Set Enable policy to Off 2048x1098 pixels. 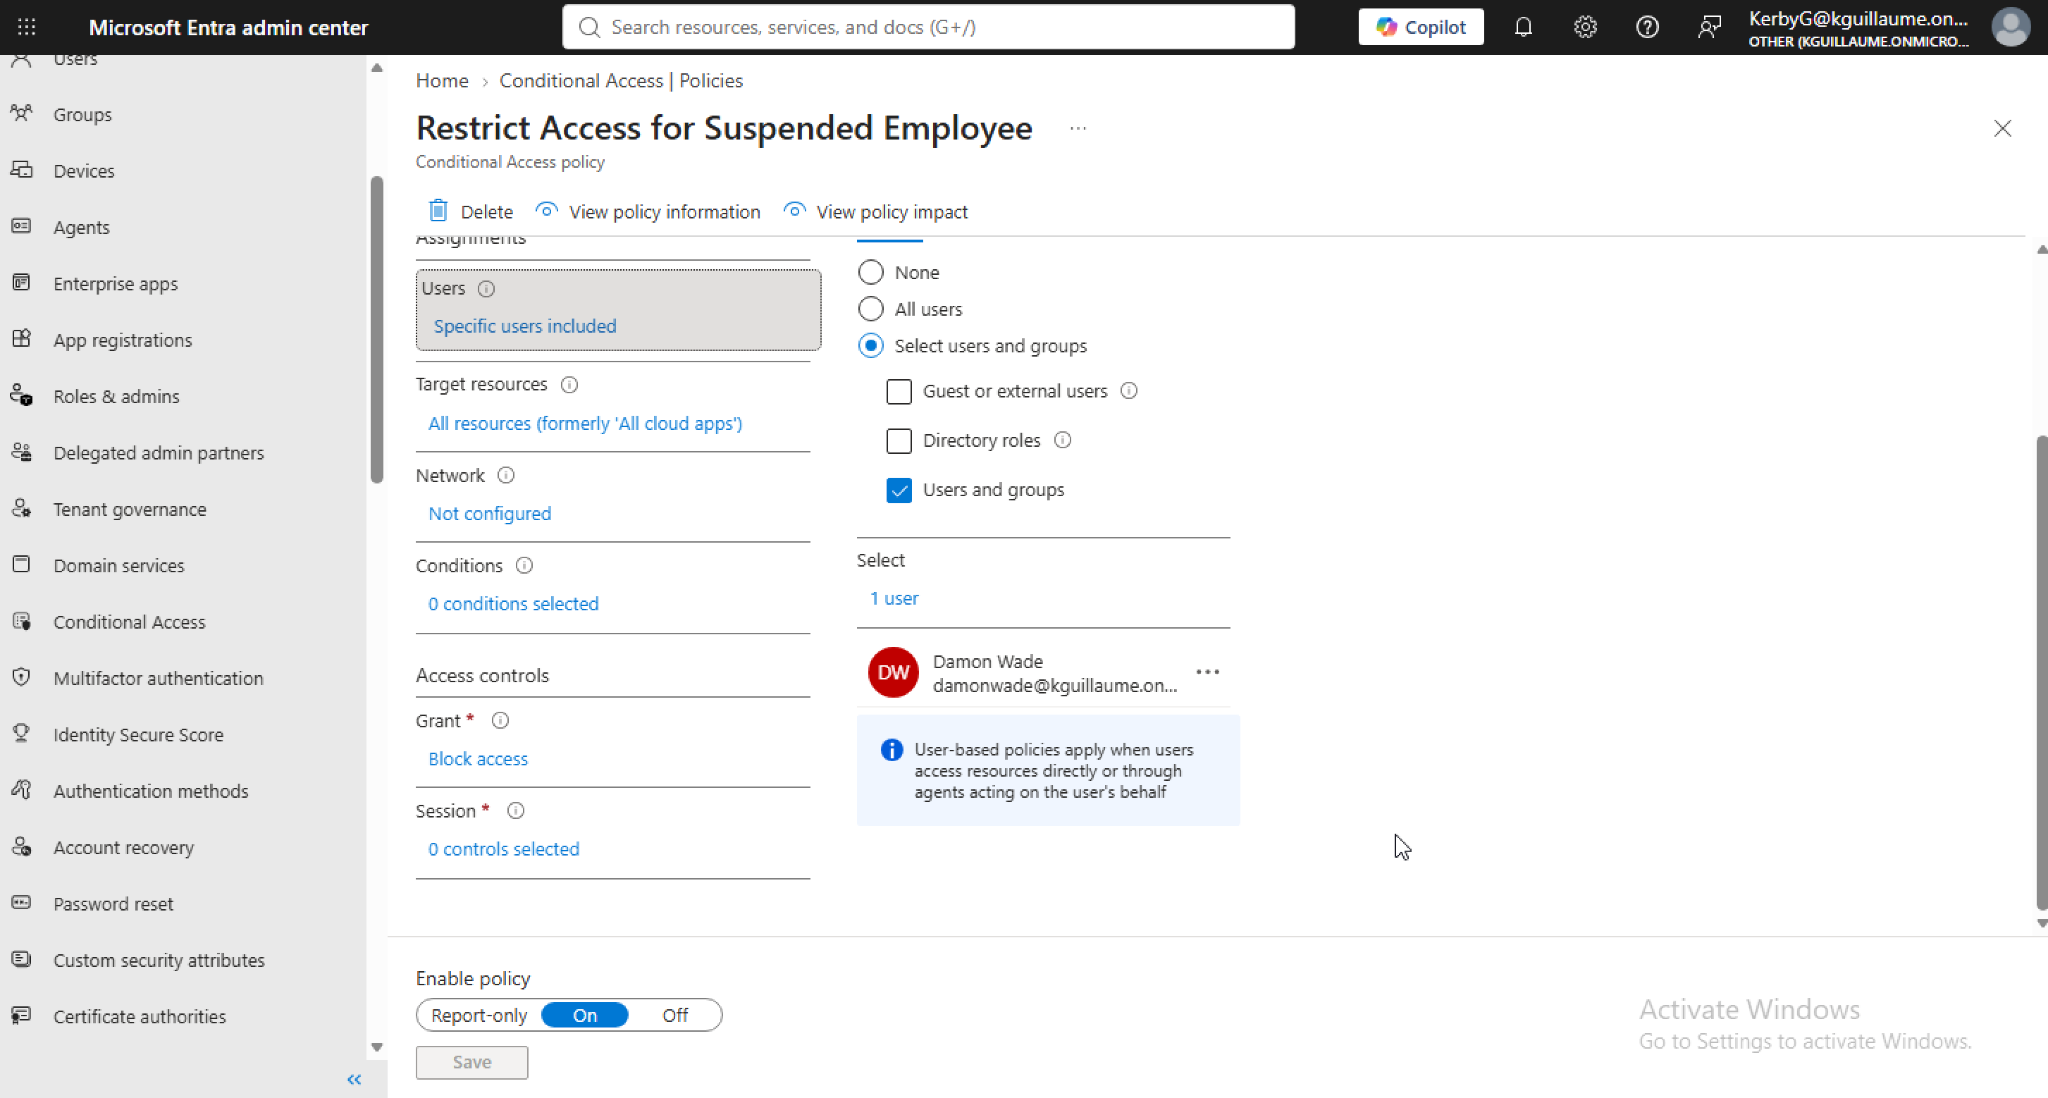(675, 1015)
